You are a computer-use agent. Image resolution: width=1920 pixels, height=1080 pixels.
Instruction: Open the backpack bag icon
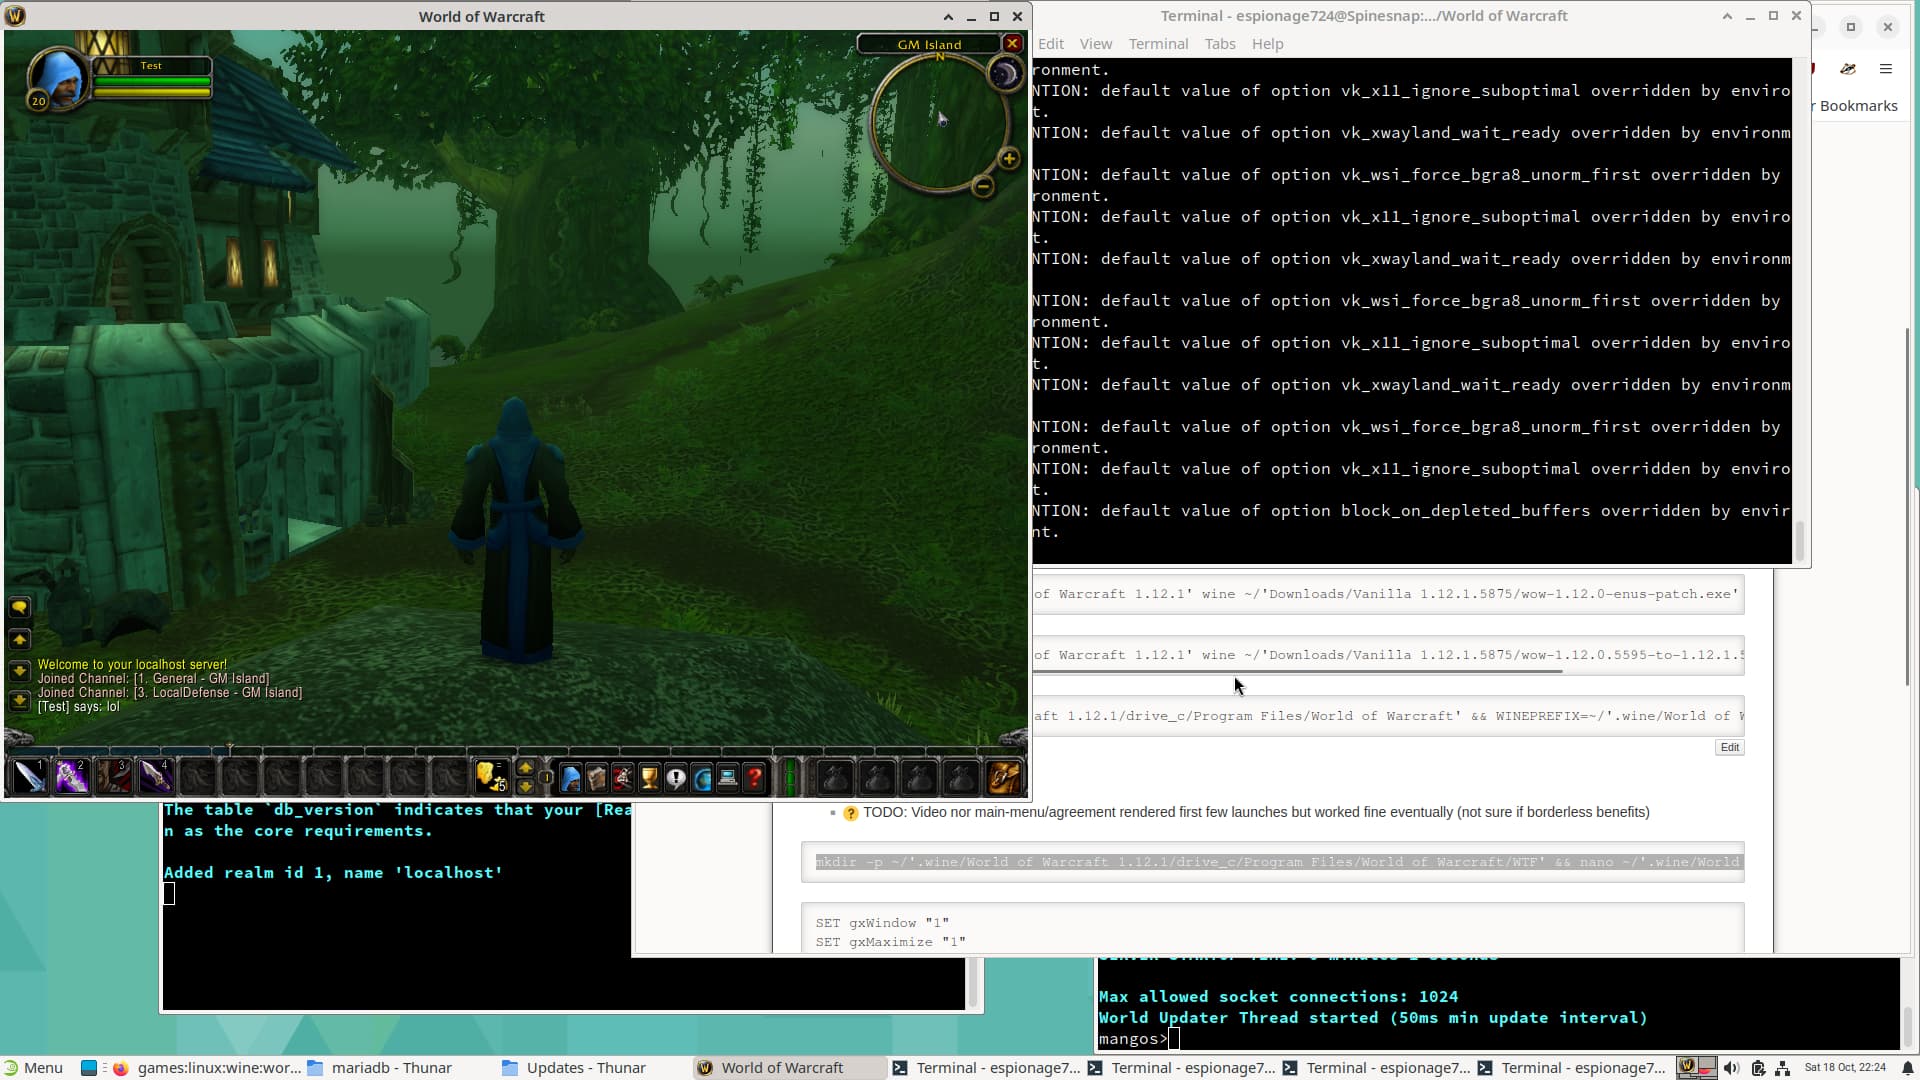(x=1003, y=778)
